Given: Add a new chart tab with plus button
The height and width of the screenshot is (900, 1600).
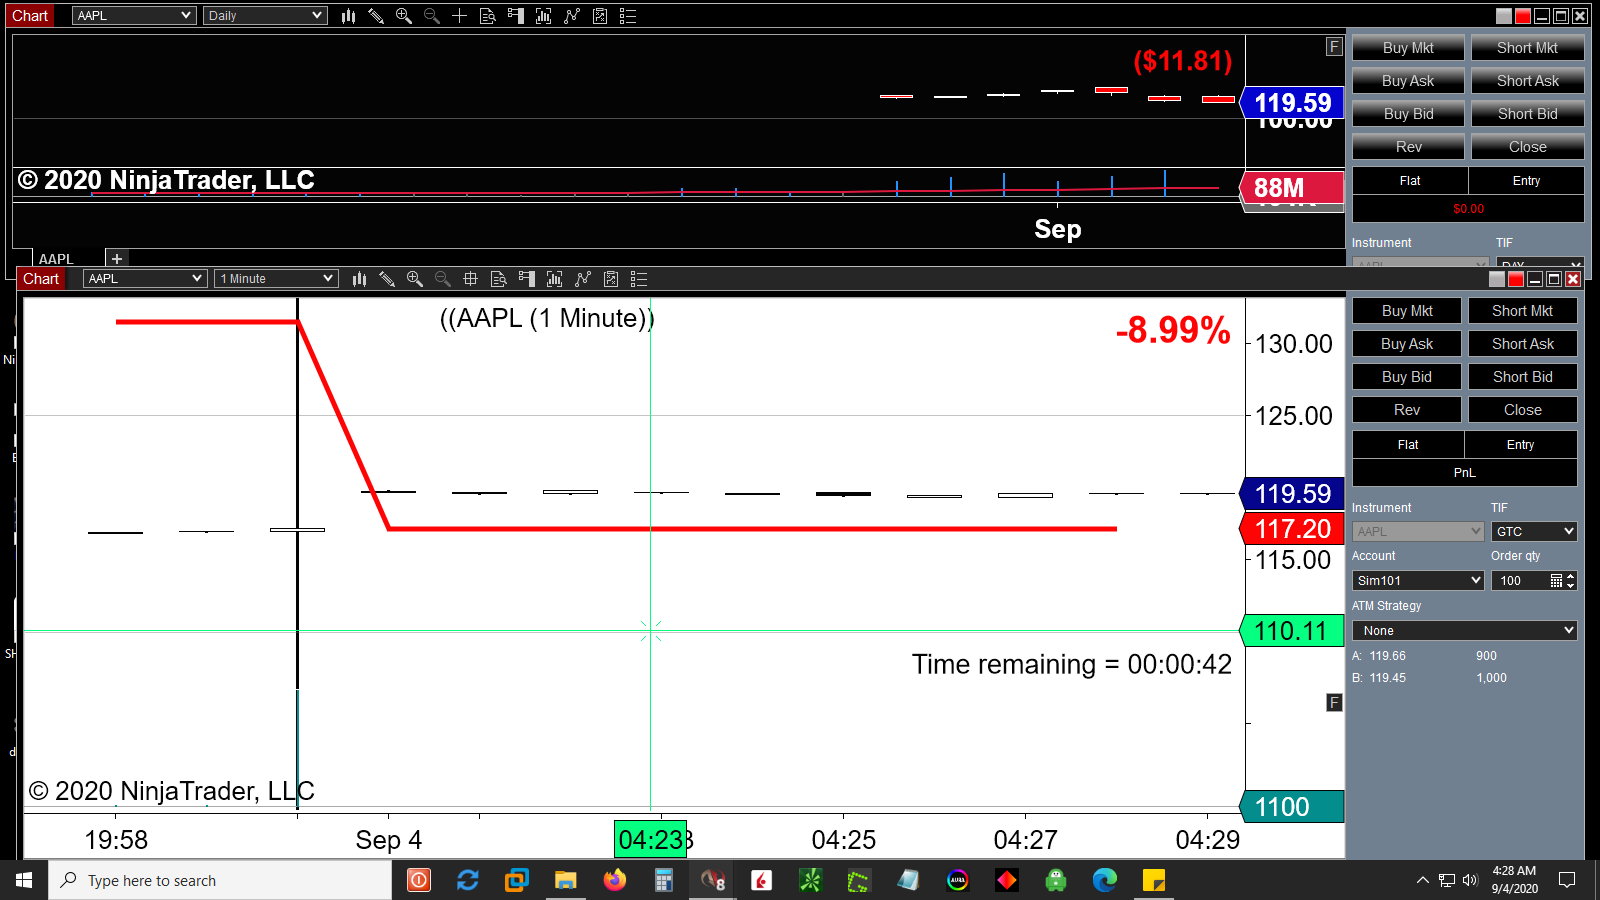Looking at the screenshot, I should [117, 259].
